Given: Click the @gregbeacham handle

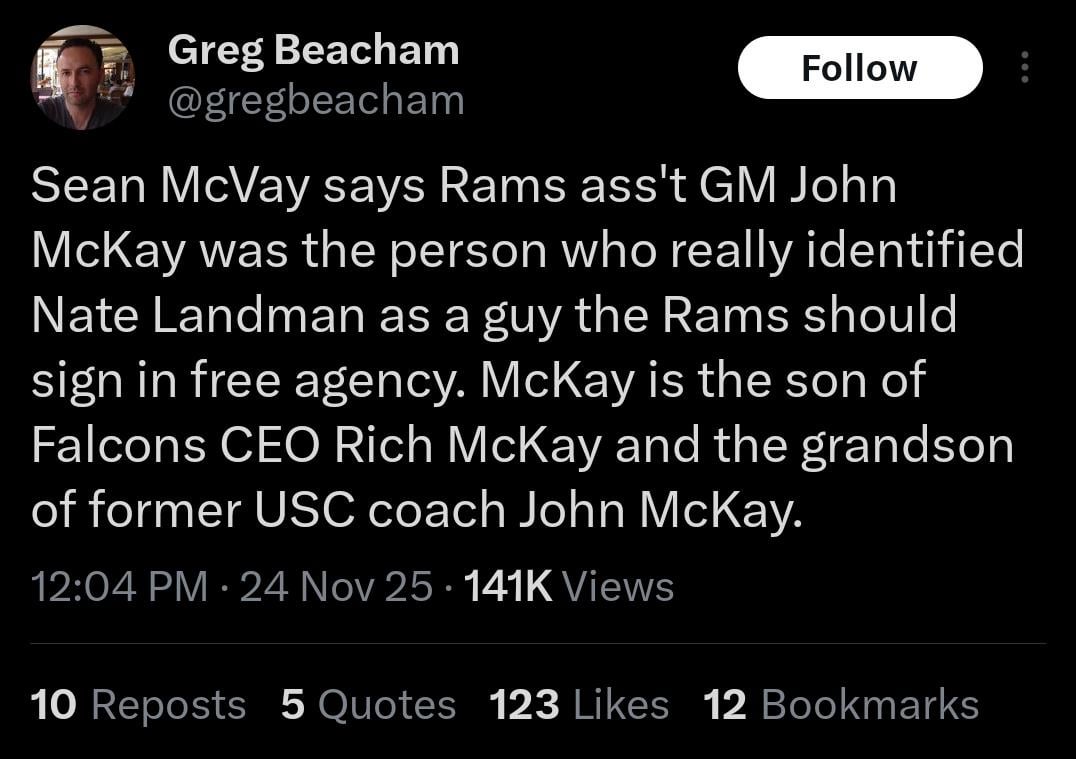Looking at the screenshot, I should click(x=316, y=100).
